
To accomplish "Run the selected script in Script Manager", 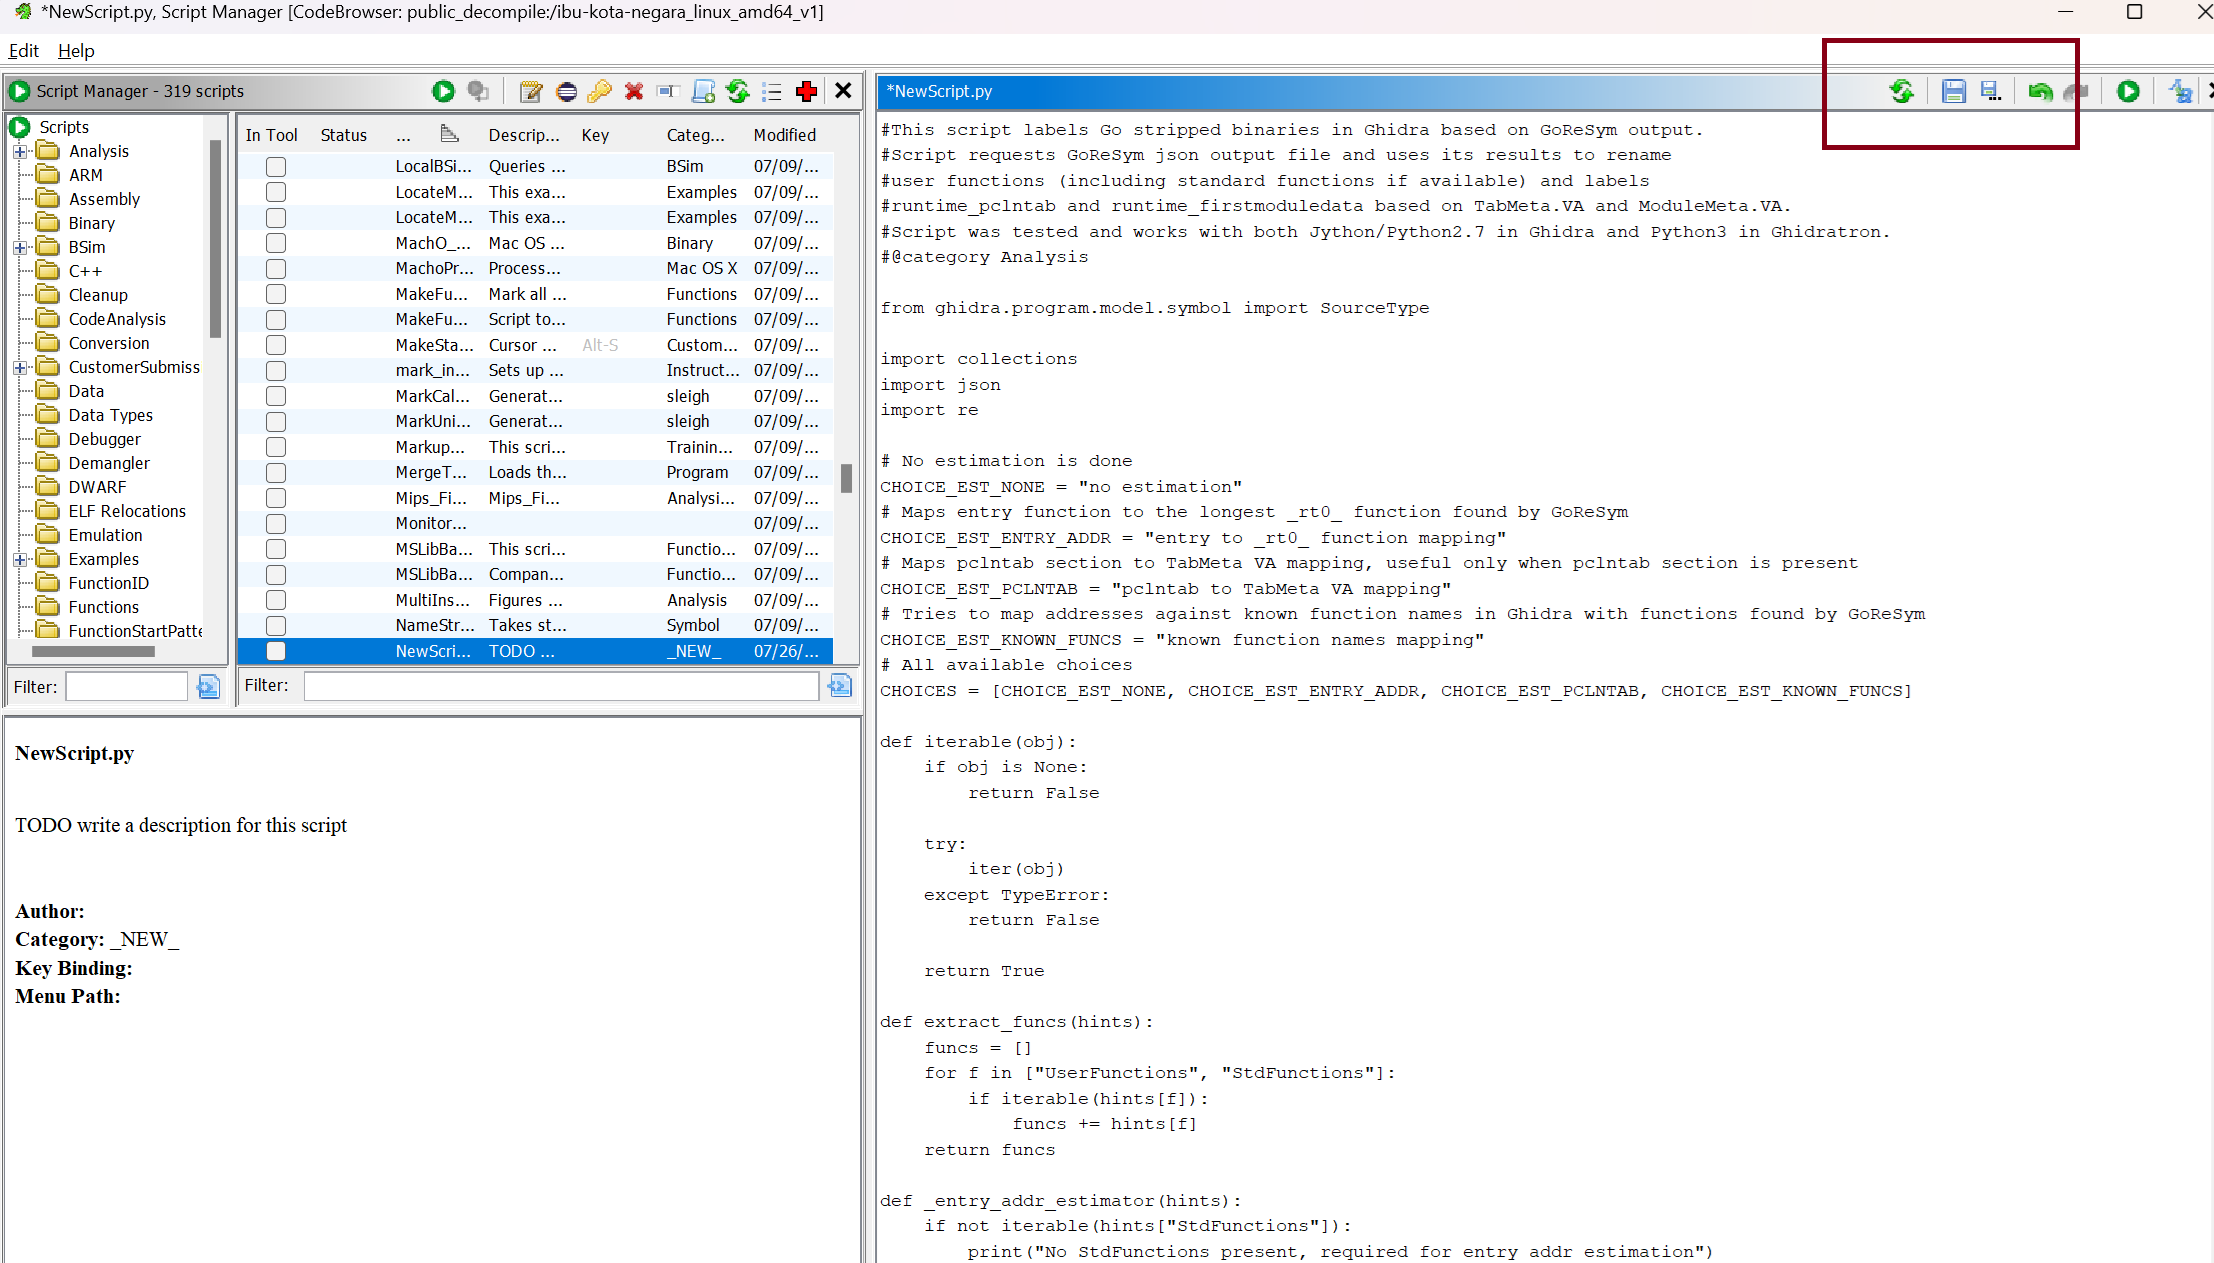I will 443,91.
